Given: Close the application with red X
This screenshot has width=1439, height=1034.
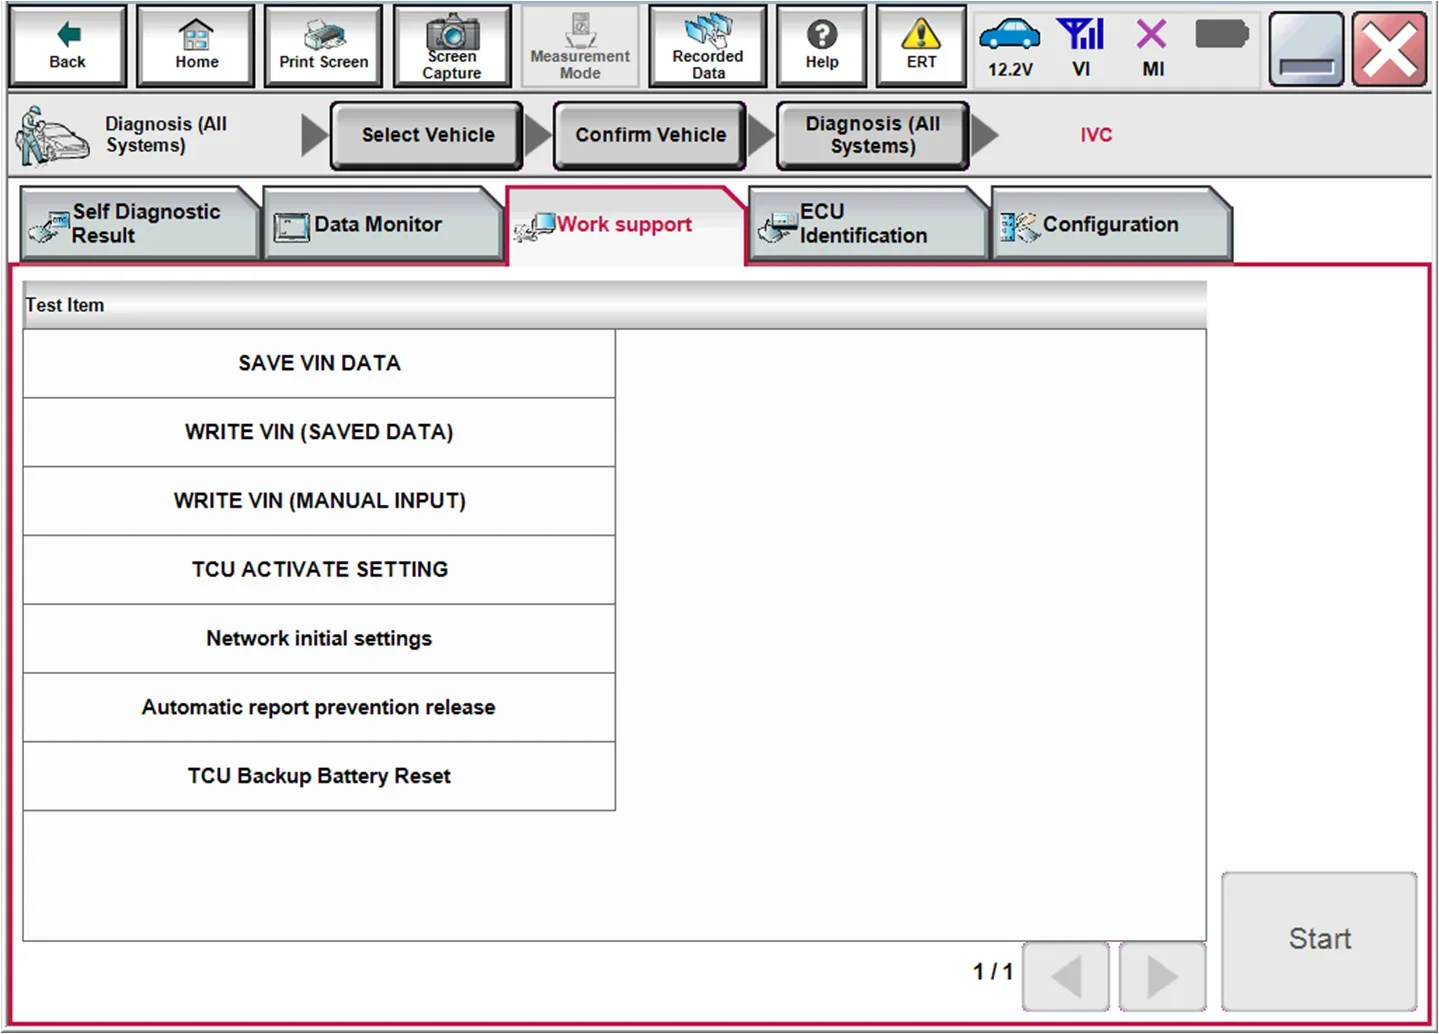Looking at the screenshot, I should coord(1389,48).
